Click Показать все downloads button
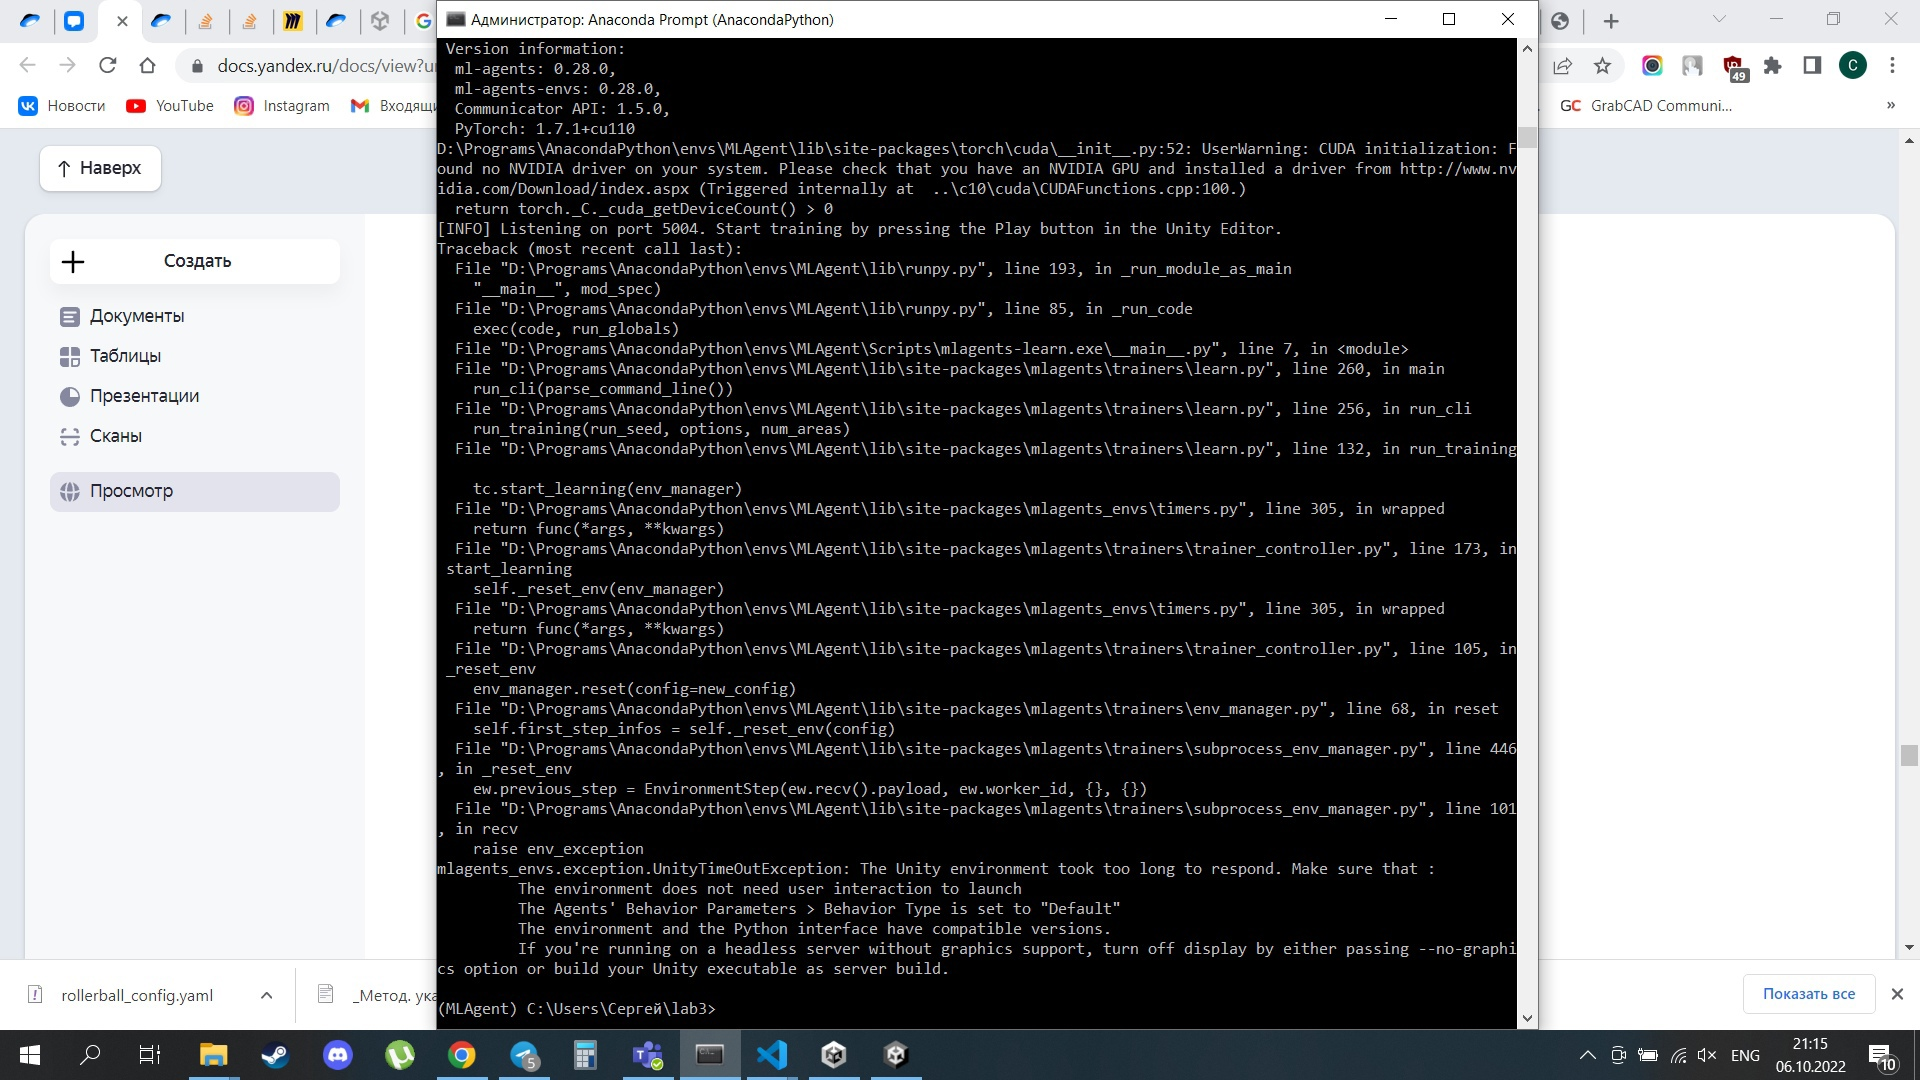Image resolution: width=1920 pixels, height=1080 pixels. click(1808, 994)
